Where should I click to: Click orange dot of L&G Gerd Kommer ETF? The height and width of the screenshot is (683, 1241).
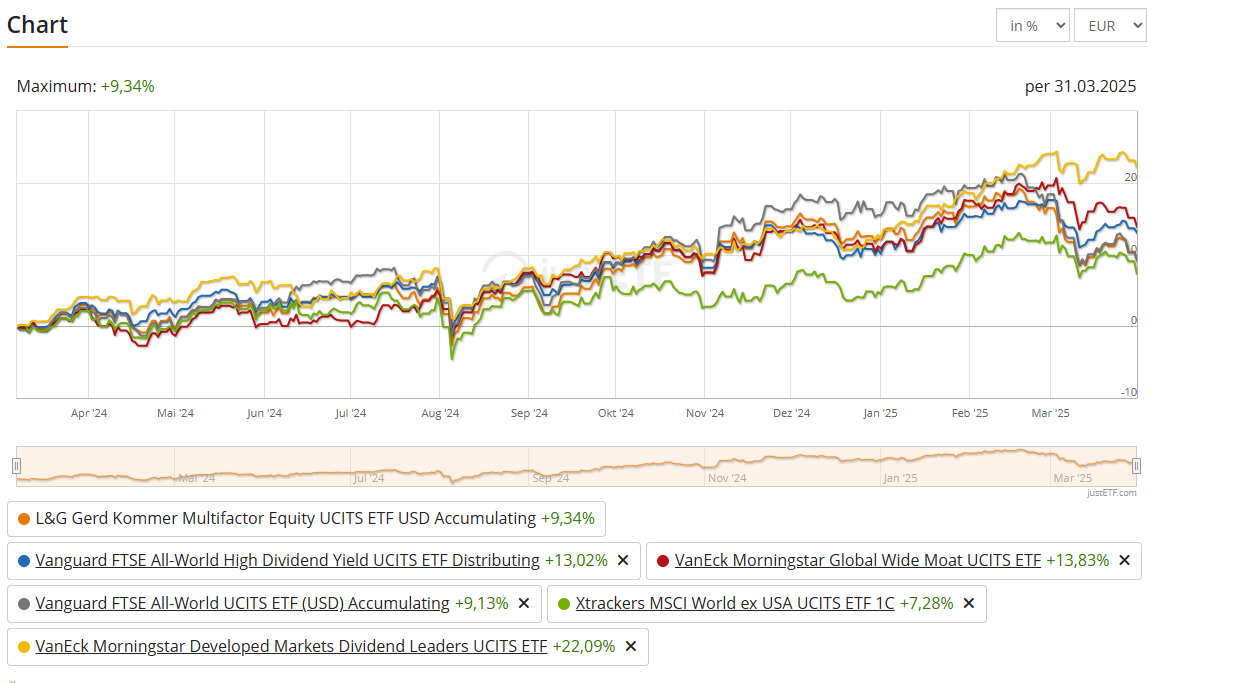tap(24, 518)
